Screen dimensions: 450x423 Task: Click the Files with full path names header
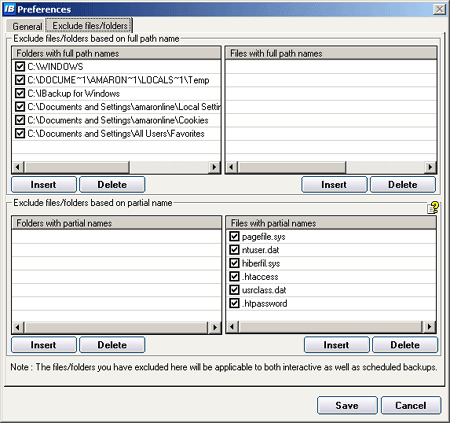click(331, 53)
